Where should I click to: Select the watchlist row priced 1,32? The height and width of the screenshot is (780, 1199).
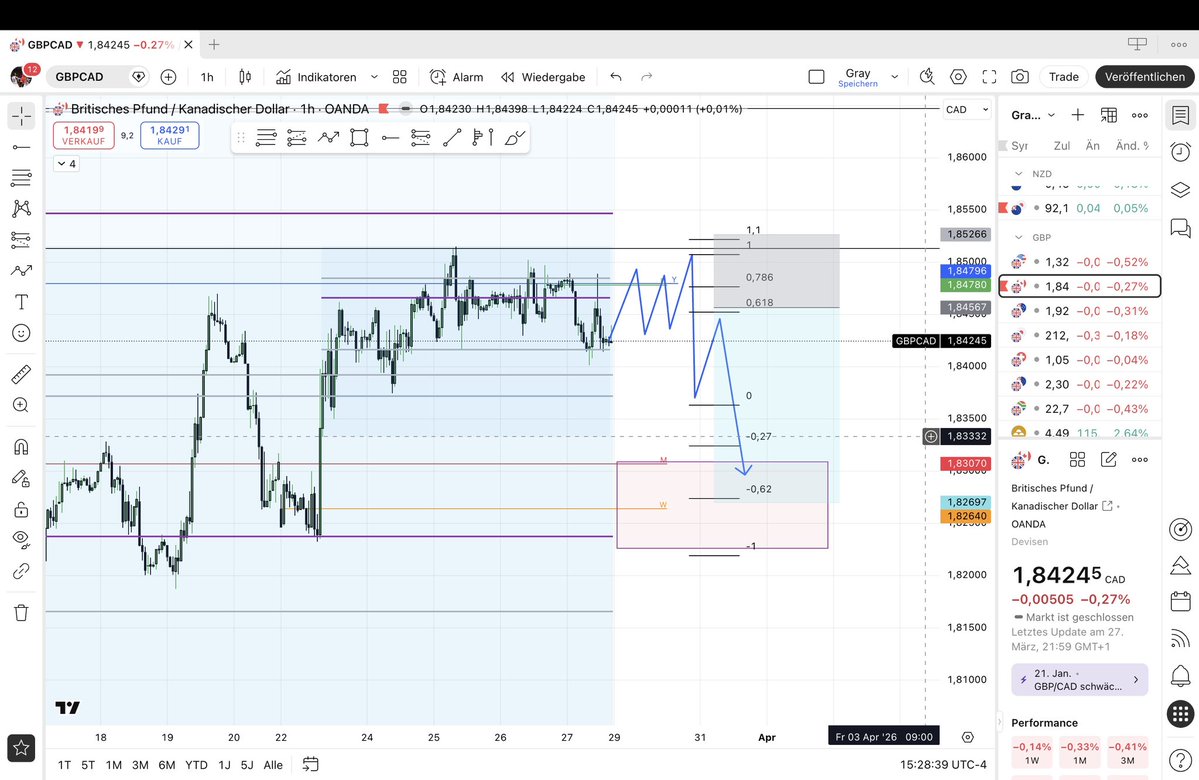[1079, 262]
